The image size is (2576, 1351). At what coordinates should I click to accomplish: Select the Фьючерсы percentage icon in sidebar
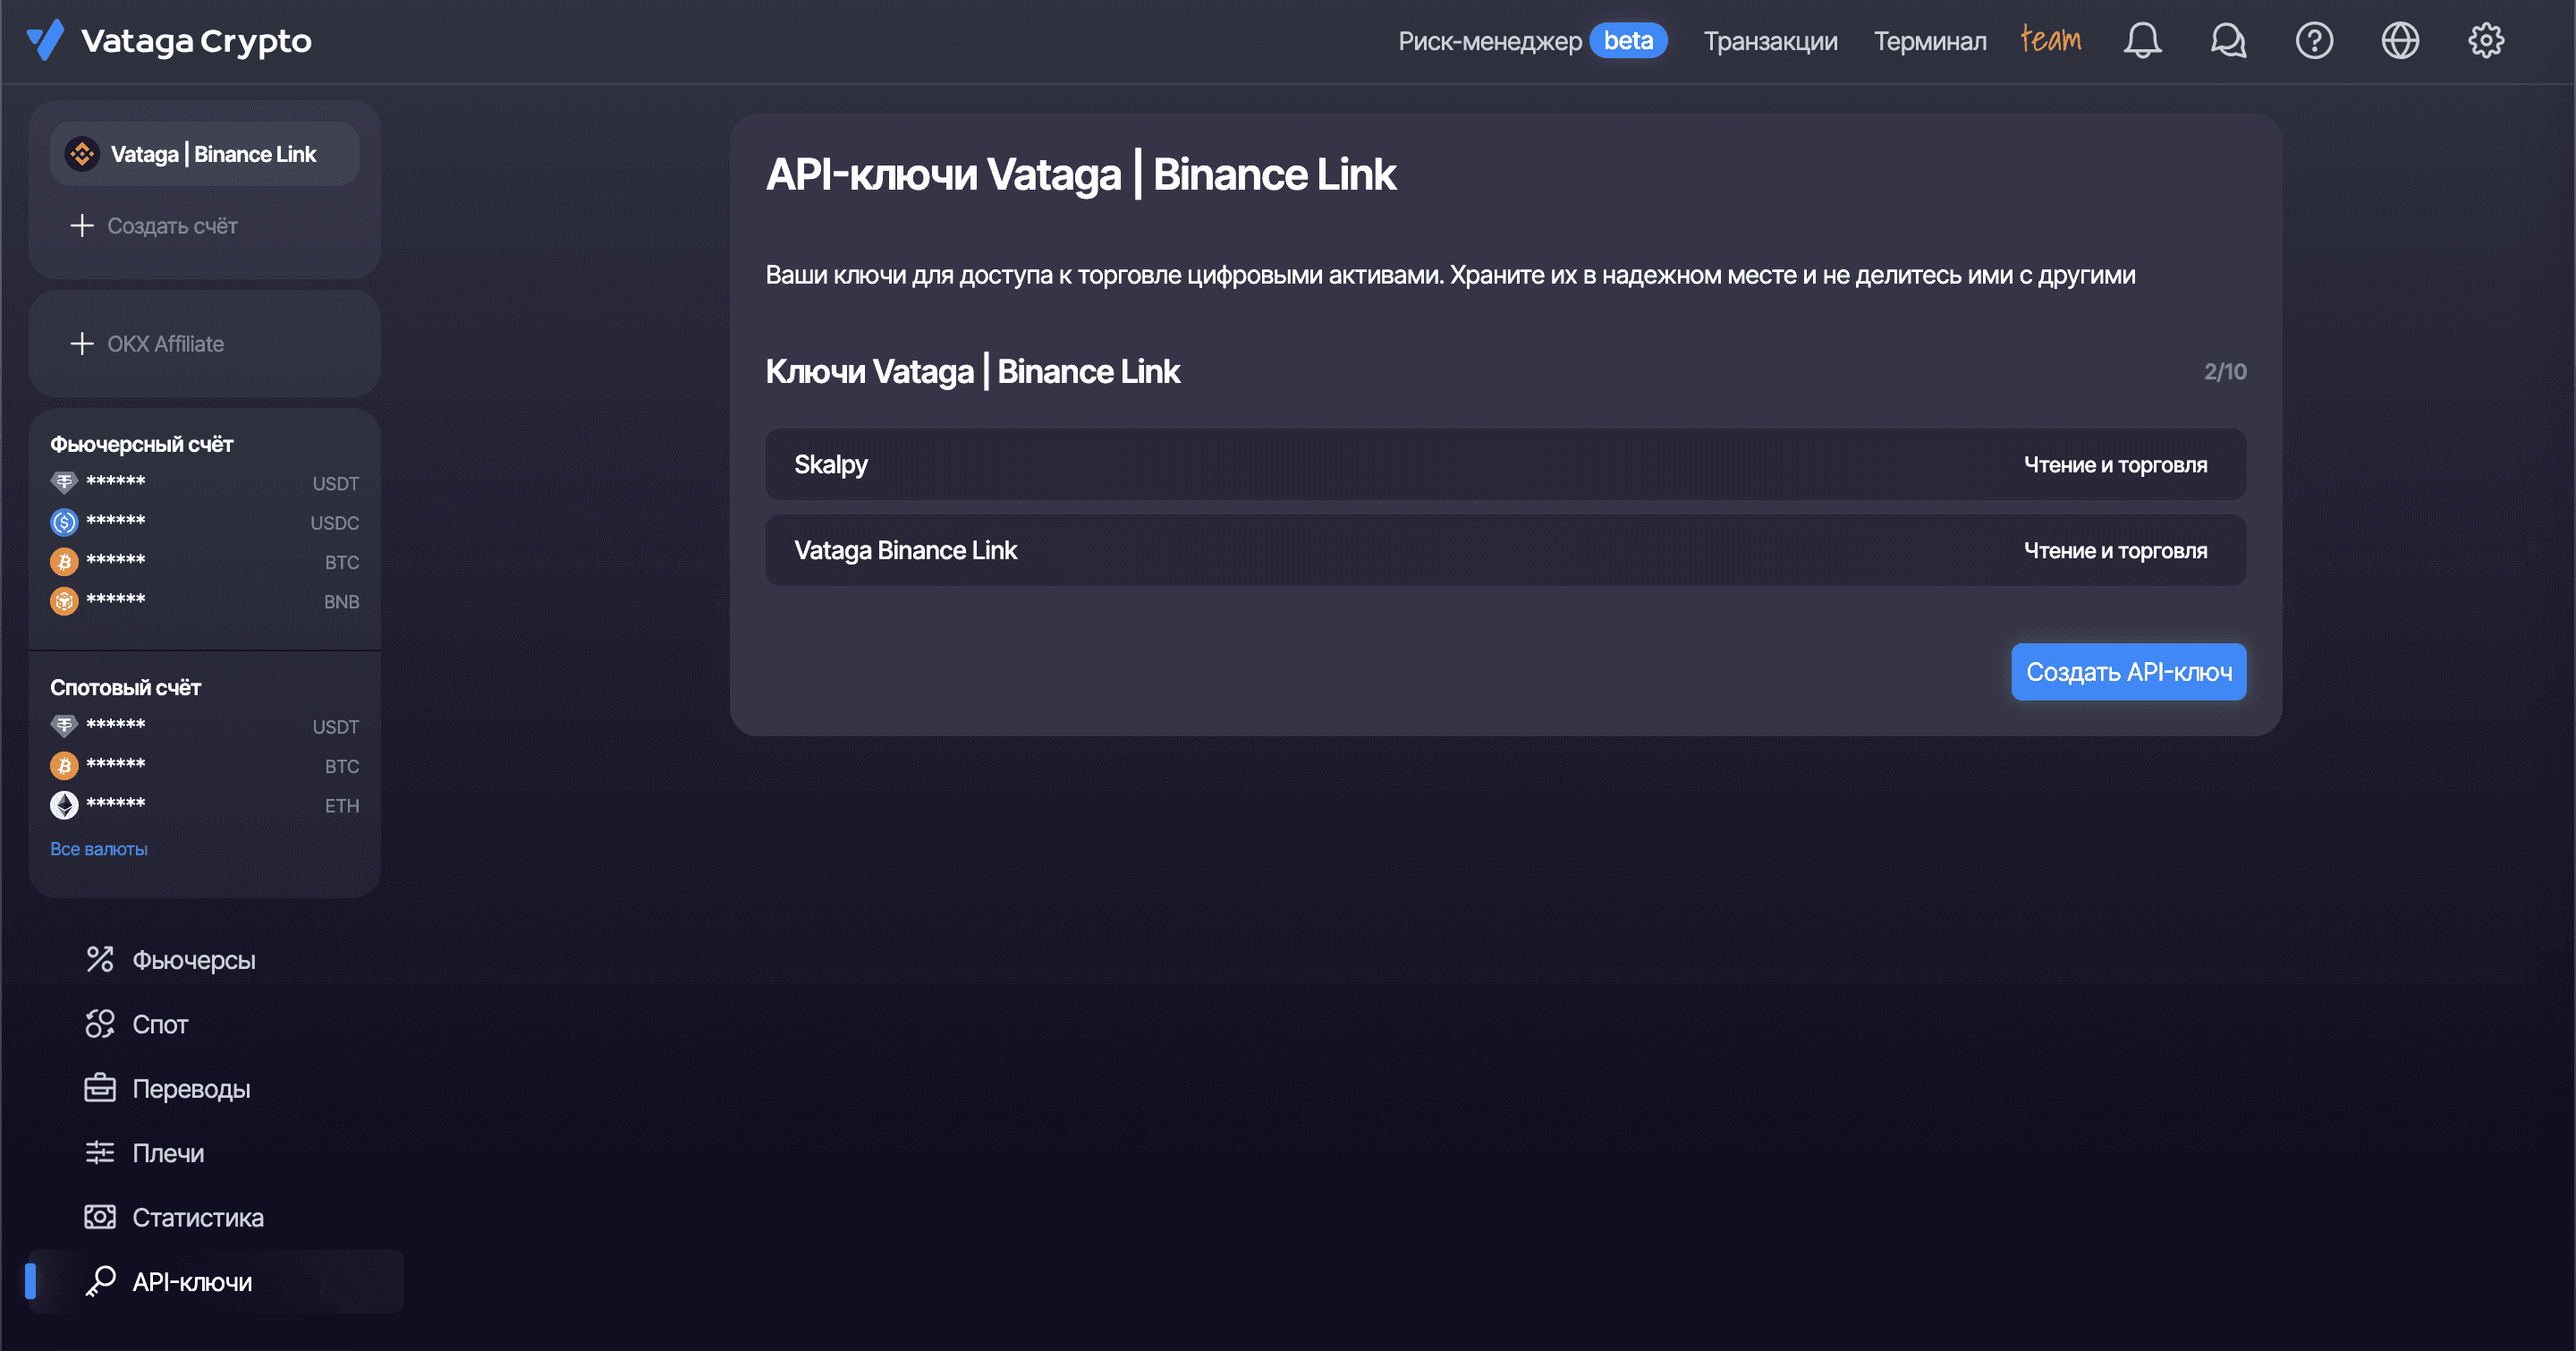(x=100, y=959)
